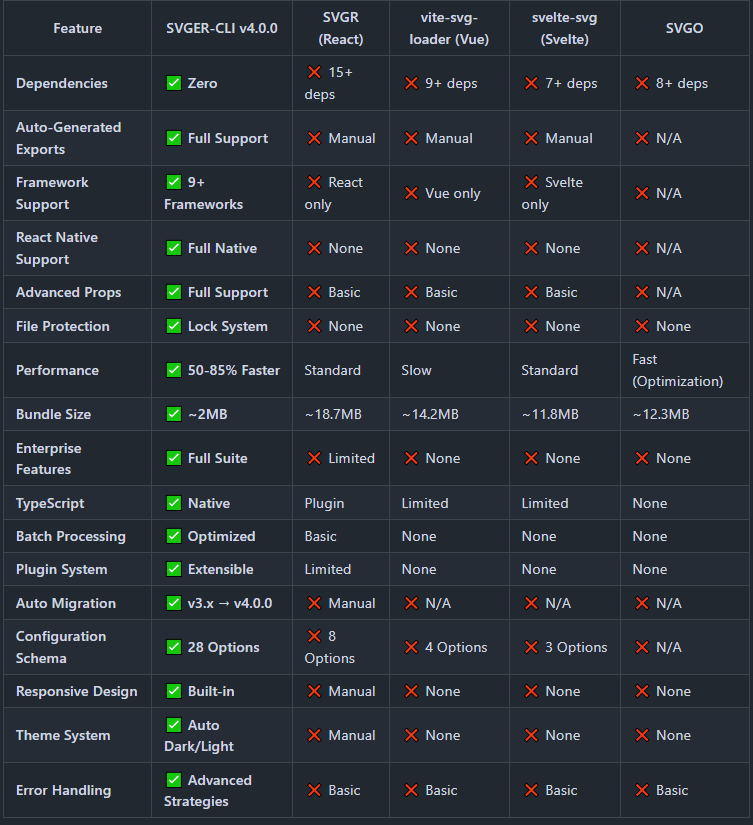753x825 pixels.
Task: Select the vite-svg-loader (Vue) column header
Action: [x=449, y=28]
